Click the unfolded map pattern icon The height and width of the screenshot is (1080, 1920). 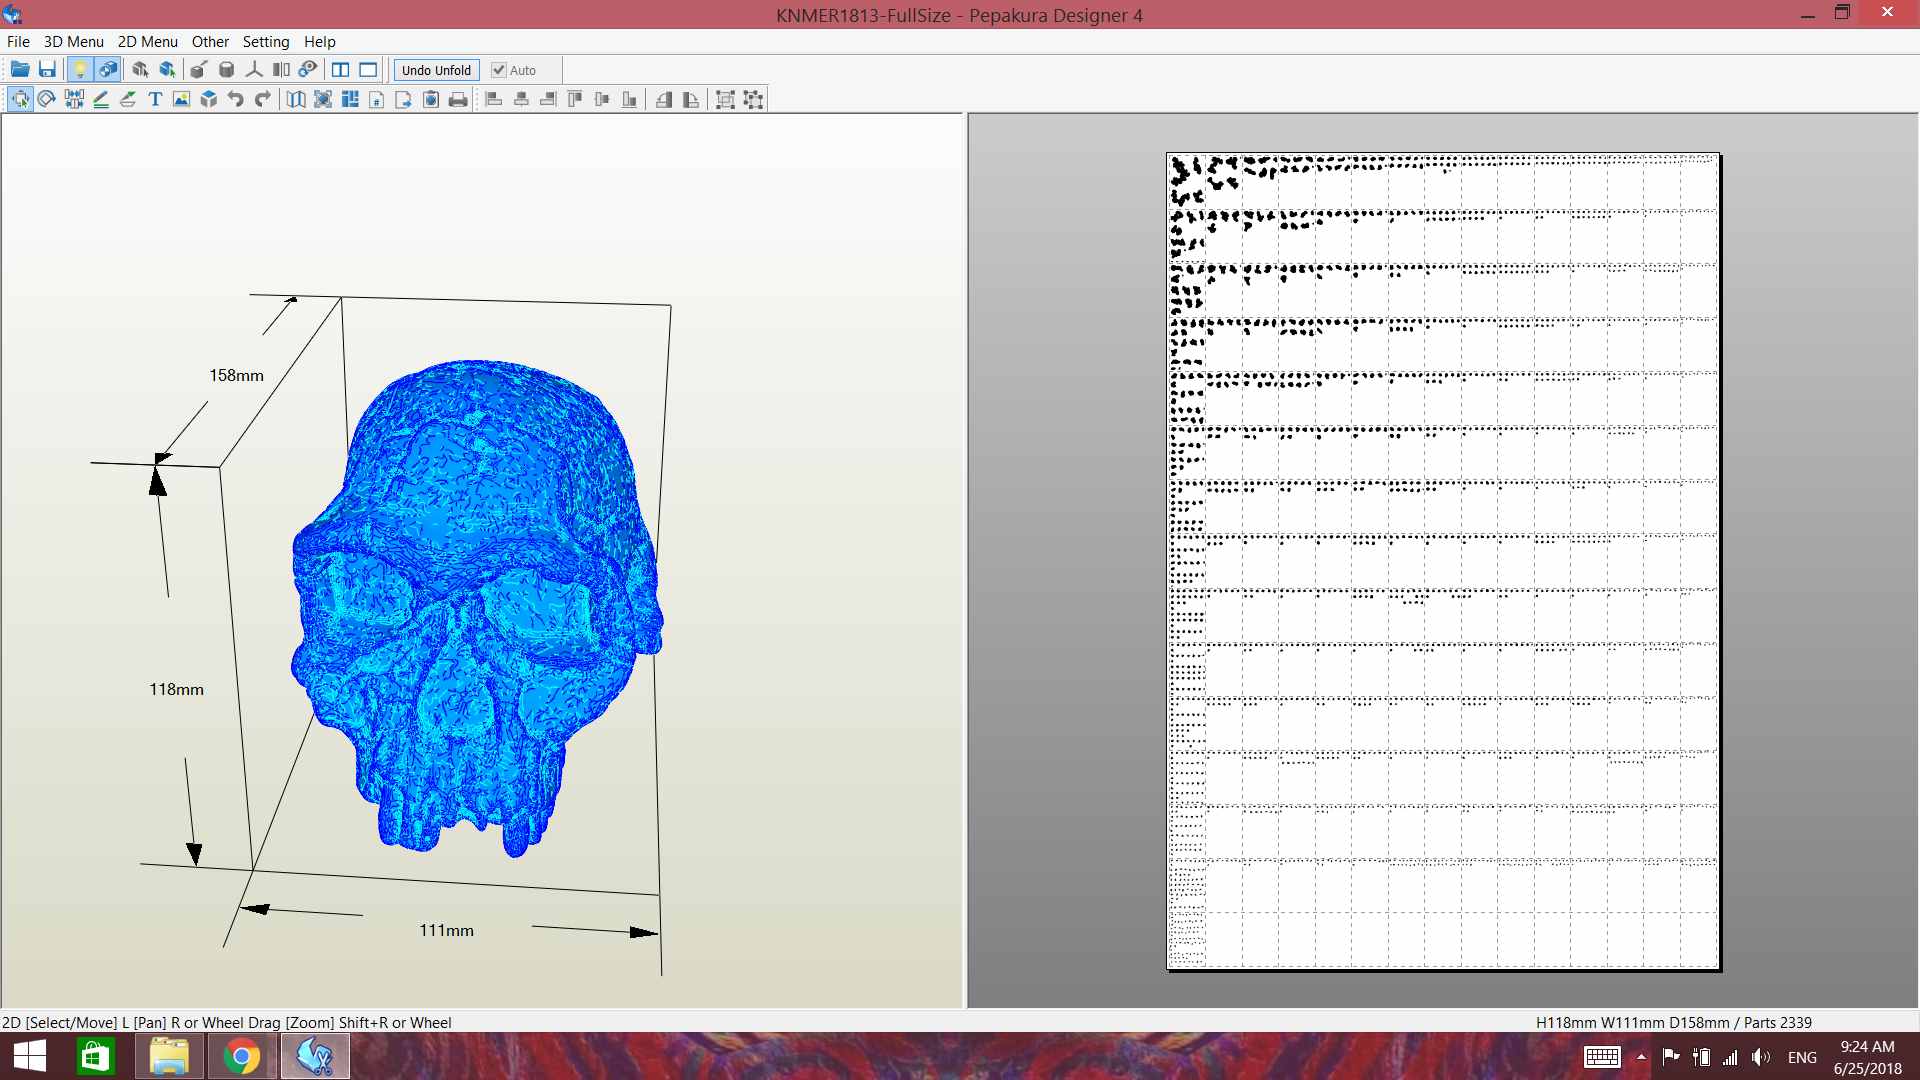click(x=296, y=99)
